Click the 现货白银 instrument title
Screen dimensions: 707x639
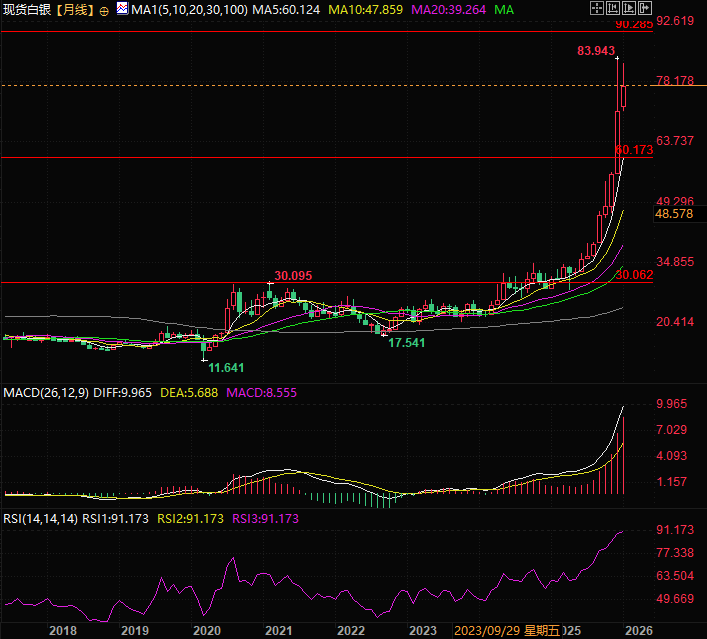(x=27, y=9)
